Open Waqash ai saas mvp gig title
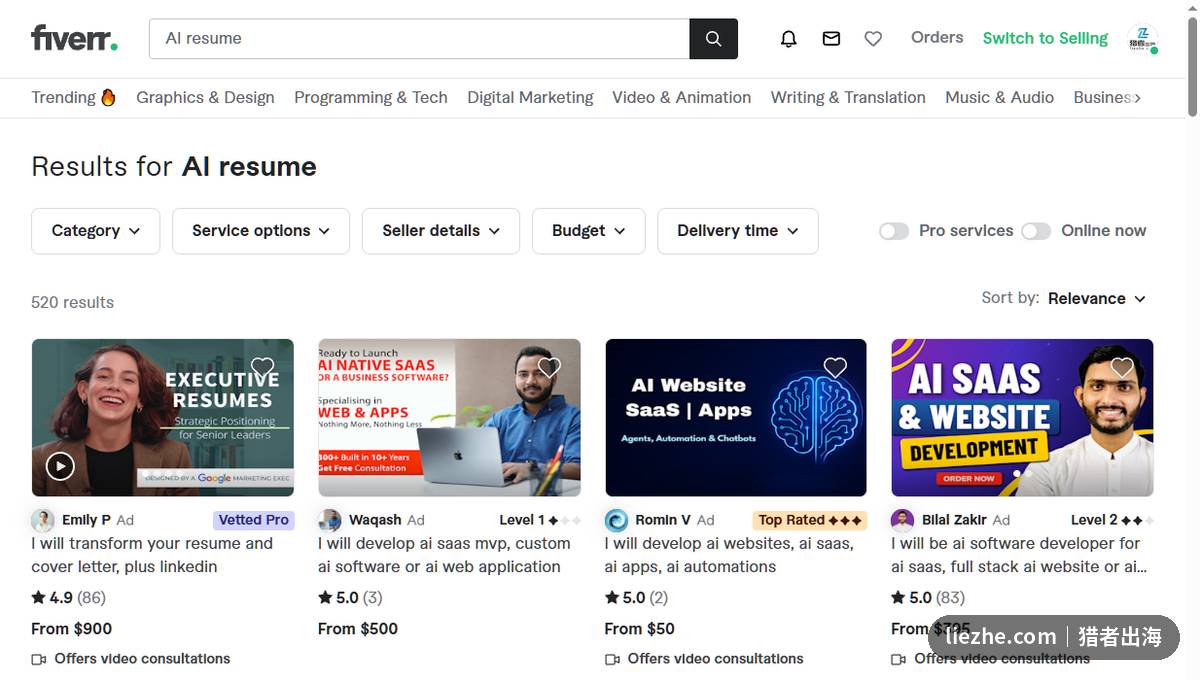Screen dimensions: 1200x680 (444, 555)
